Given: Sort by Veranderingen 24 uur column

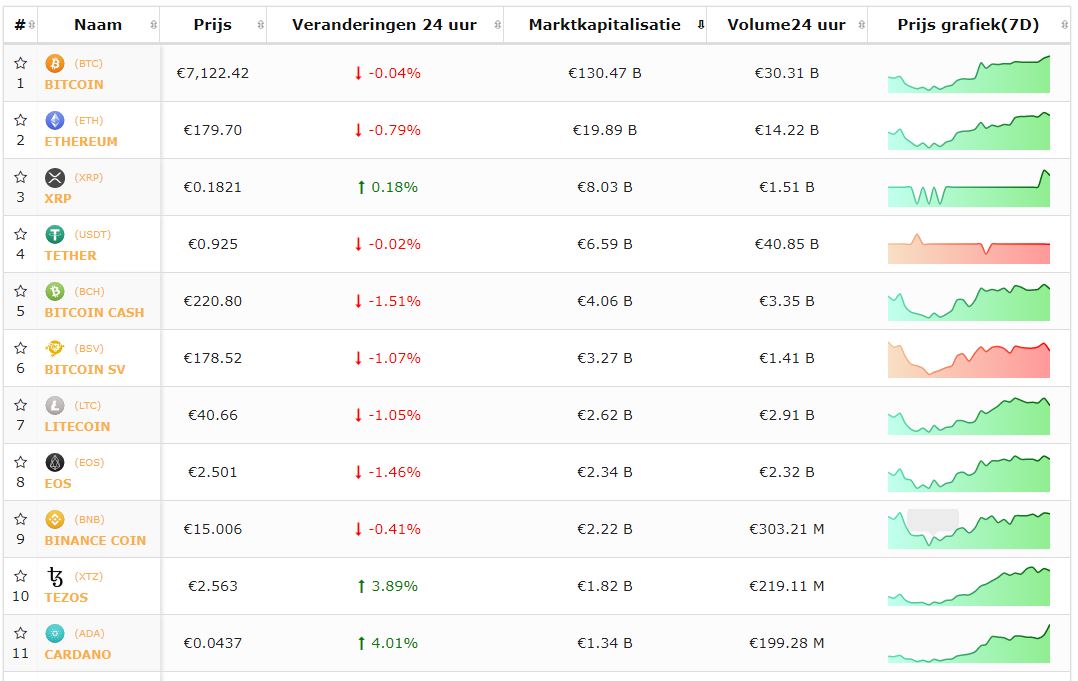Looking at the screenshot, I should (384, 25).
